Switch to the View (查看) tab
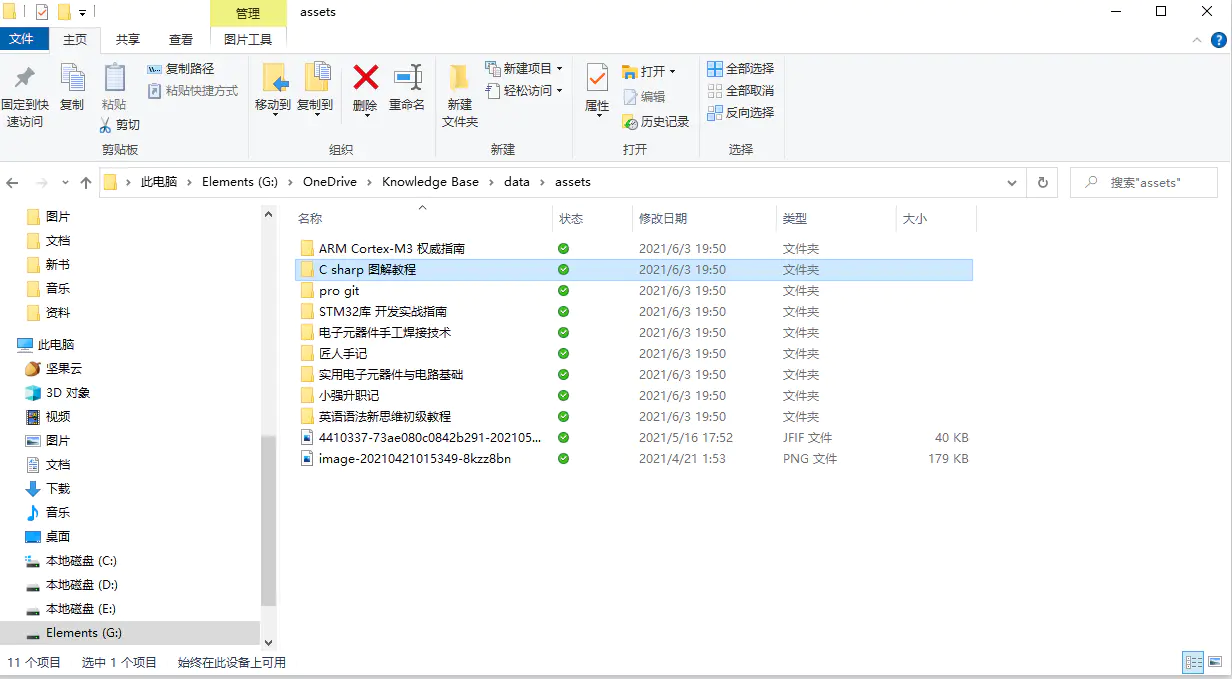 point(181,39)
